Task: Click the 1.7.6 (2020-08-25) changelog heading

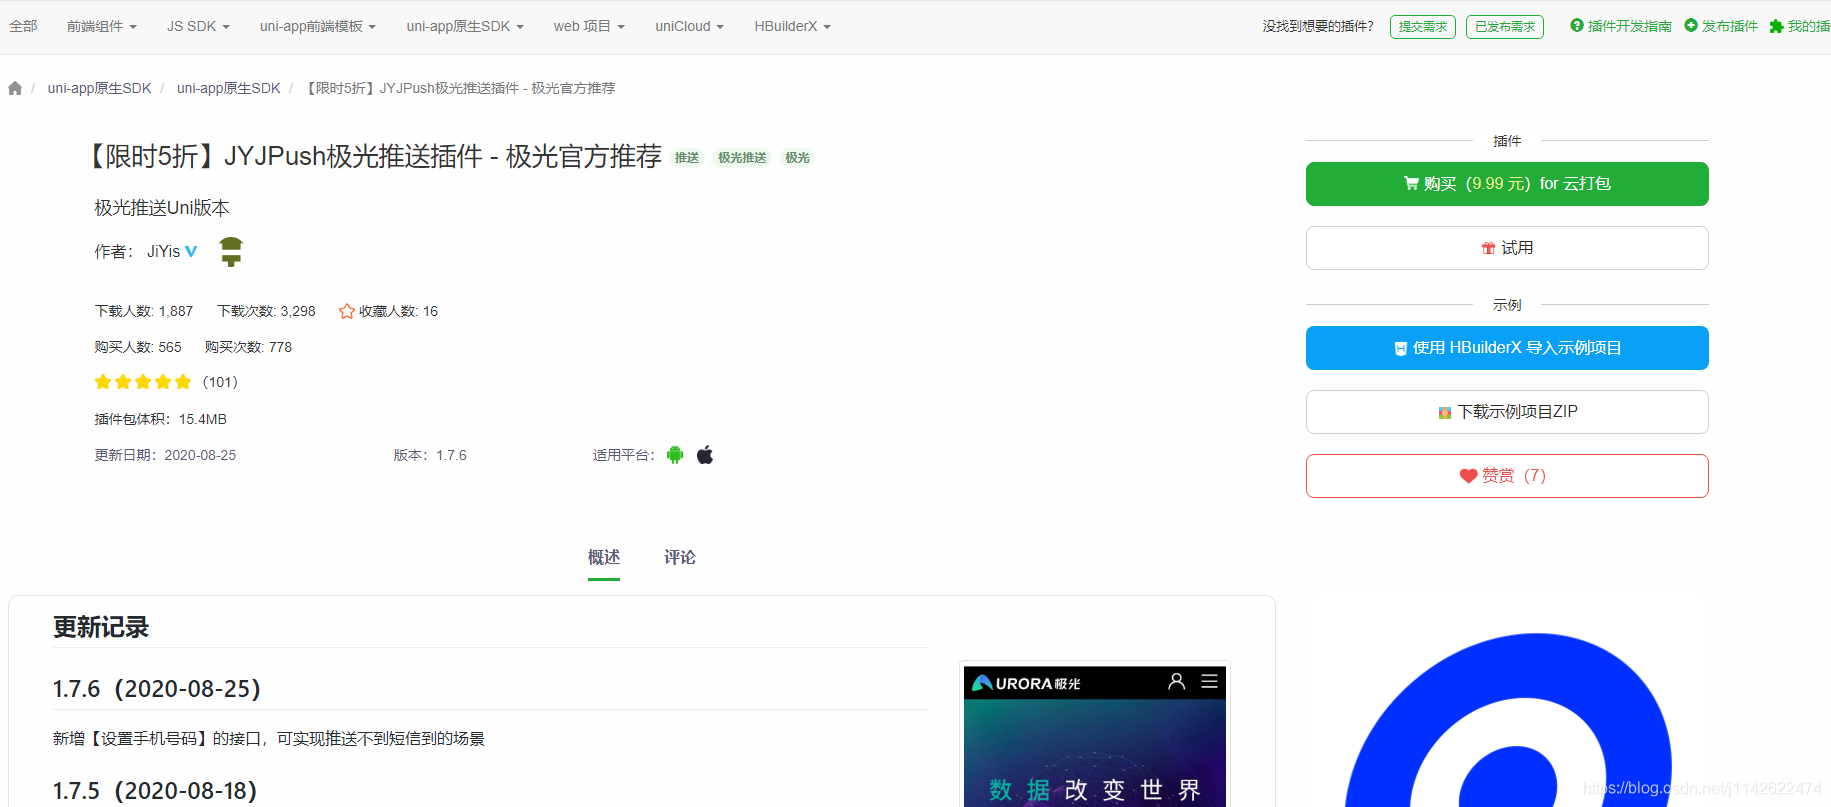Action: click(157, 689)
